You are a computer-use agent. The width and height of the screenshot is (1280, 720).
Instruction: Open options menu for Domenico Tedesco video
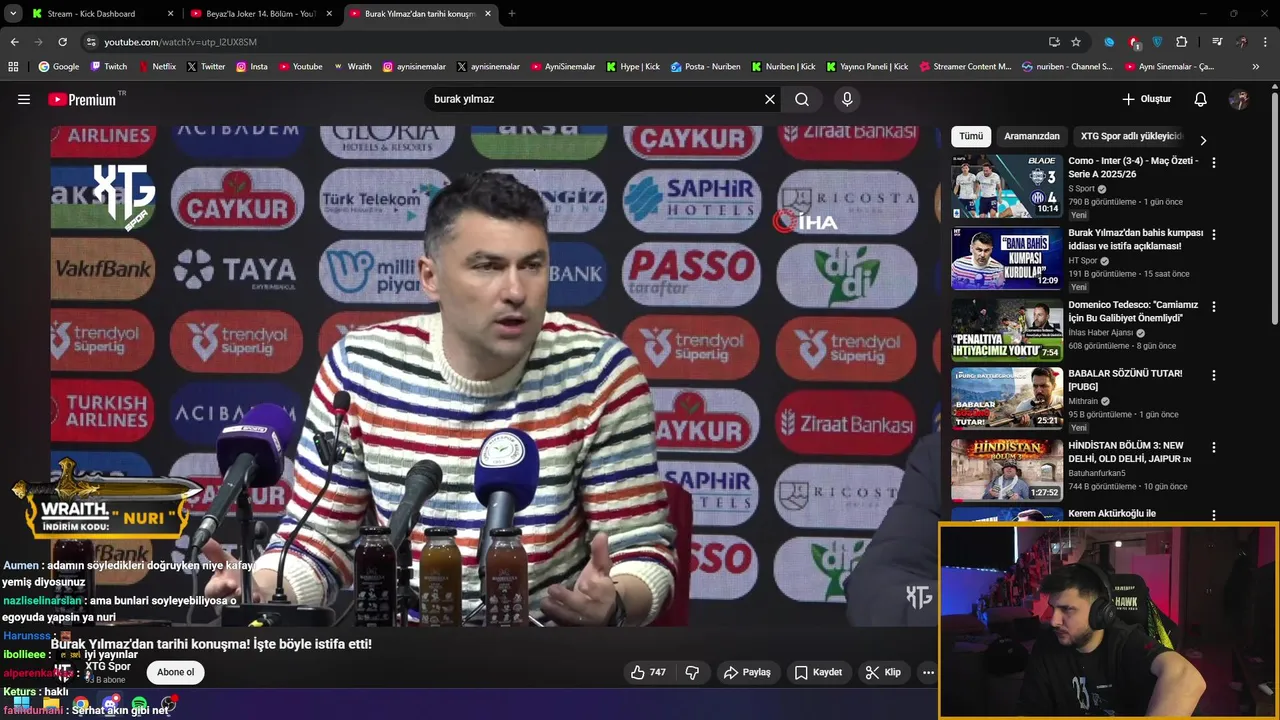click(x=1214, y=307)
